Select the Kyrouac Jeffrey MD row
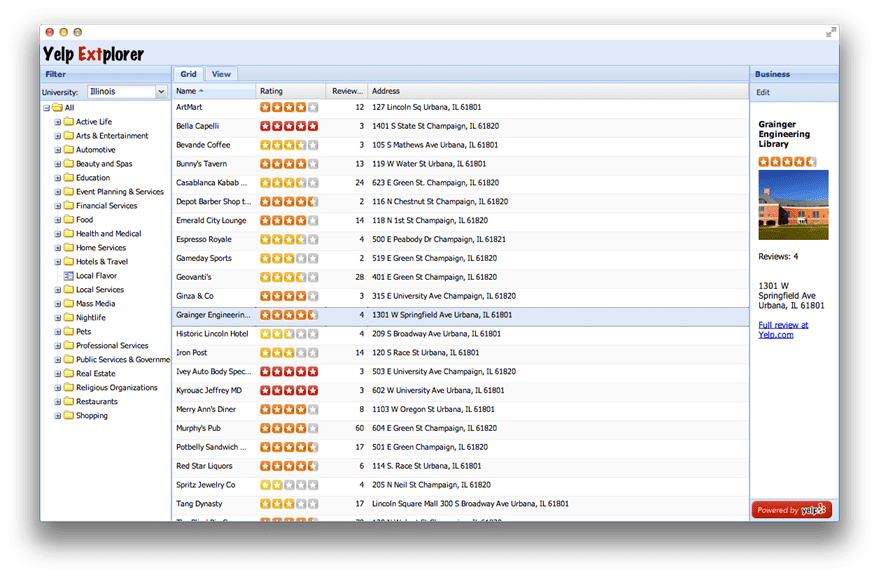This screenshot has width=879, height=577. click(460, 390)
